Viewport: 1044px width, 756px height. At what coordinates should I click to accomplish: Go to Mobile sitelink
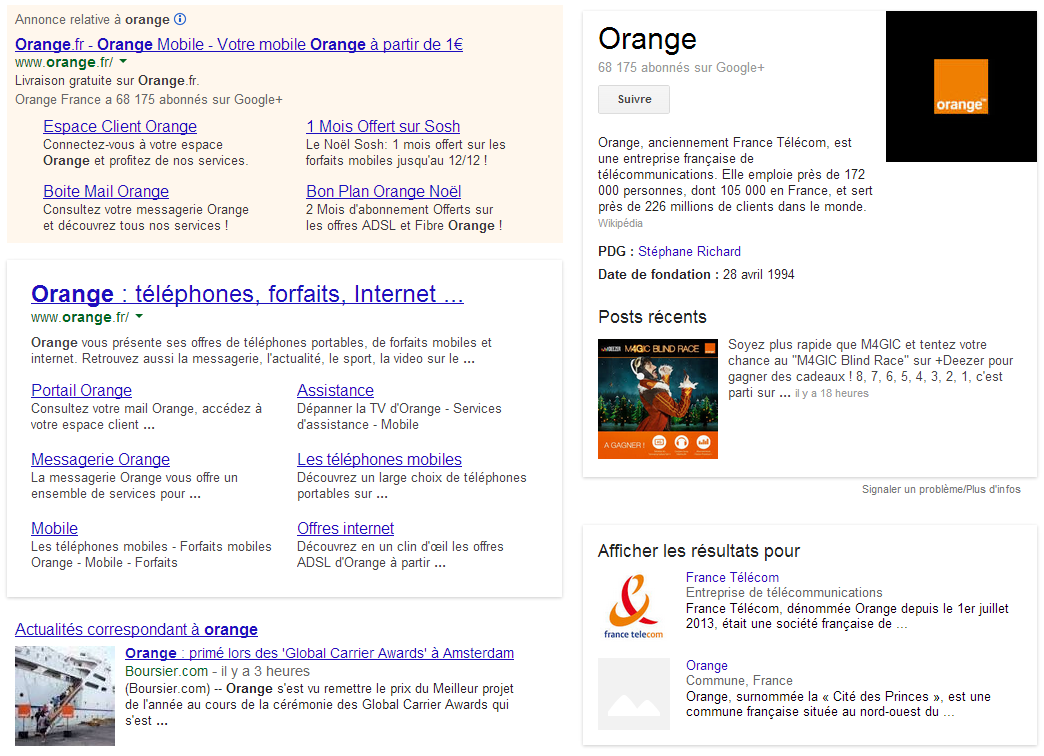(x=54, y=528)
